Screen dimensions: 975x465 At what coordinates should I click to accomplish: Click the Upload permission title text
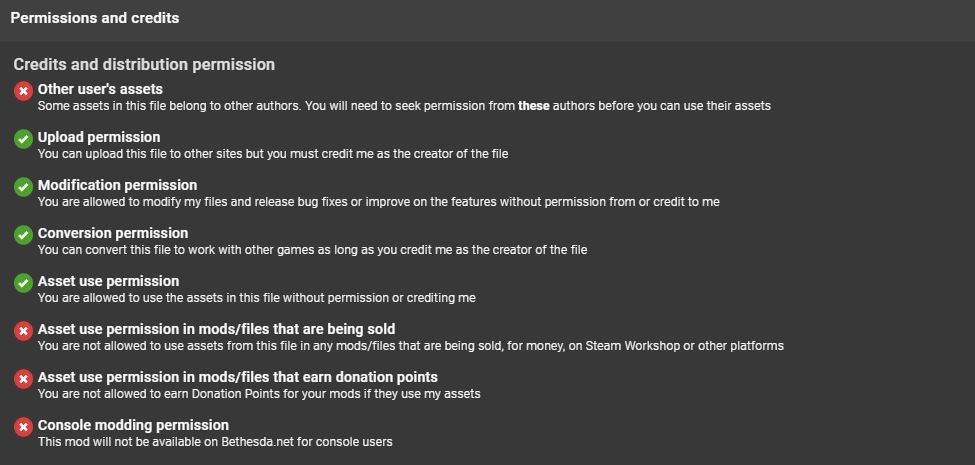pos(99,137)
